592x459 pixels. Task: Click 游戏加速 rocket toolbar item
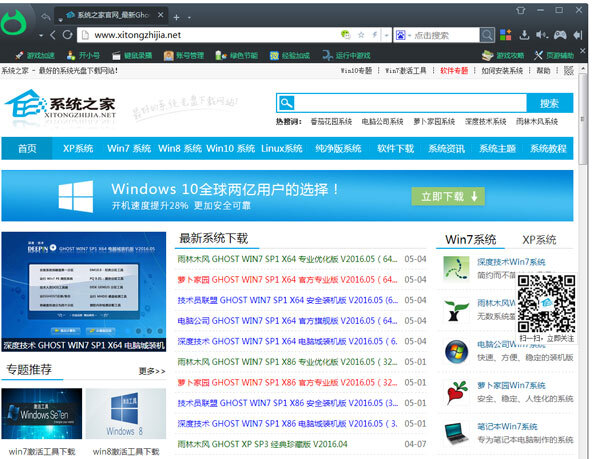(35, 55)
